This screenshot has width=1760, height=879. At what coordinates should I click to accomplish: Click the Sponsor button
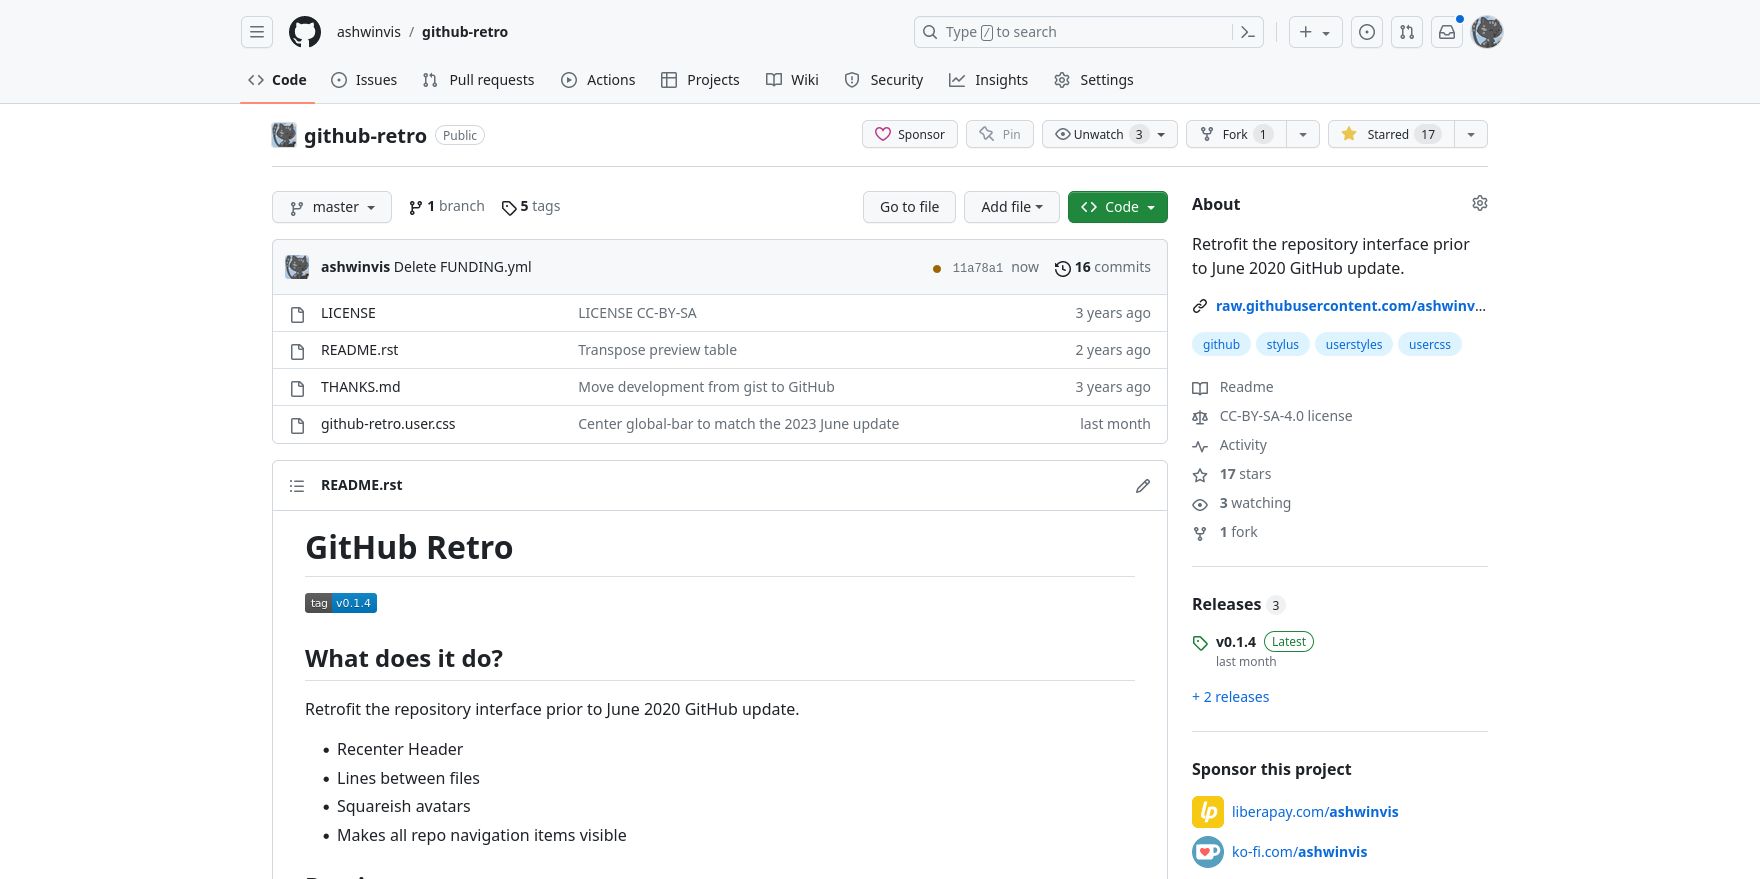click(x=910, y=134)
